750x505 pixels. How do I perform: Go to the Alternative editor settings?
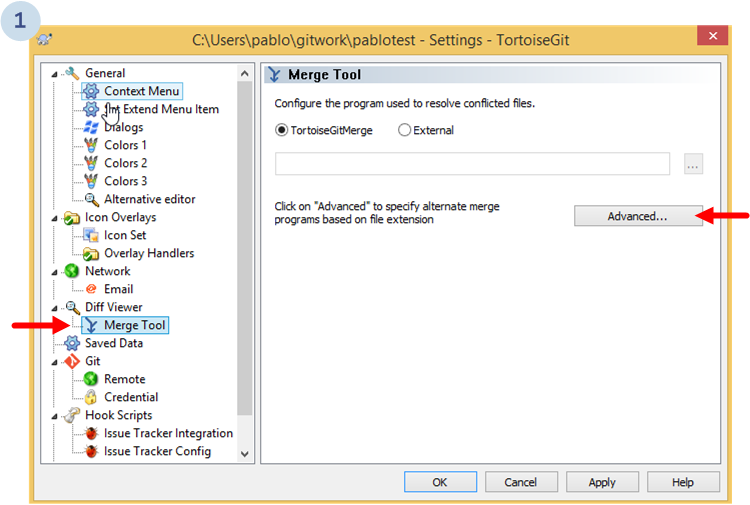coord(150,199)
